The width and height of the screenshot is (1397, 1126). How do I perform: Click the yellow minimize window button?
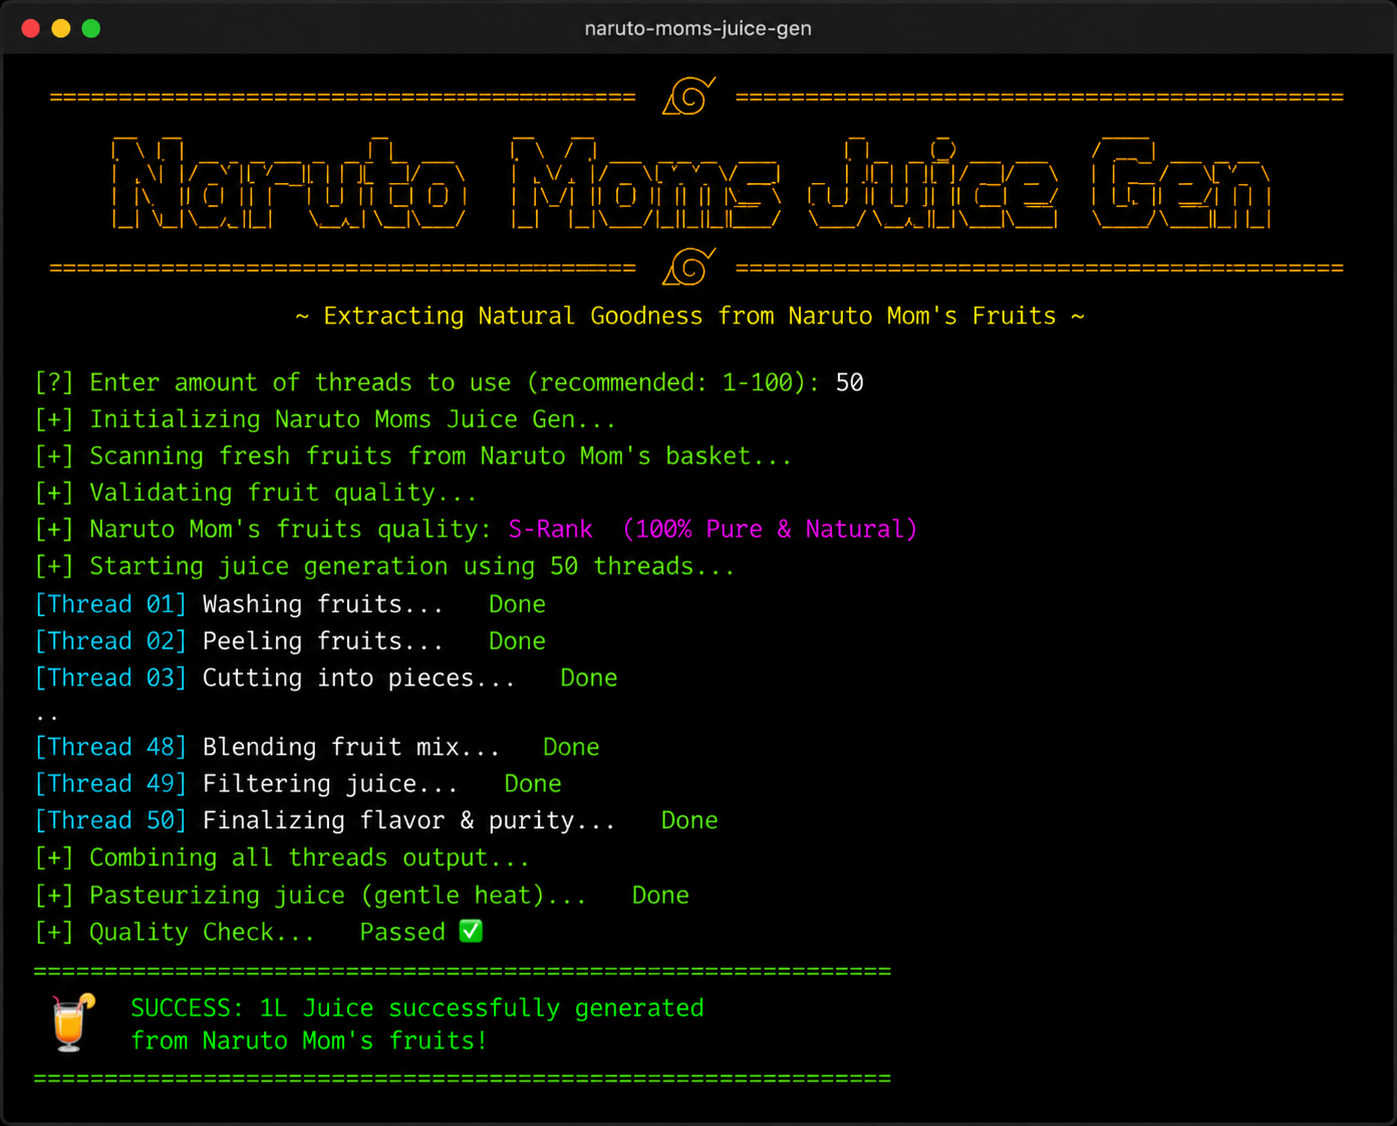pos(61,28)
